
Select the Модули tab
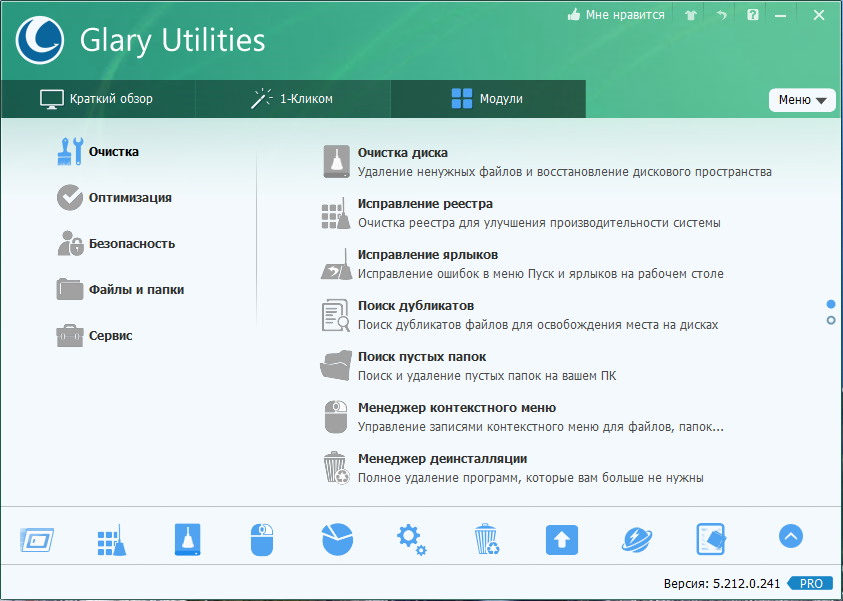tap(488, 99)
